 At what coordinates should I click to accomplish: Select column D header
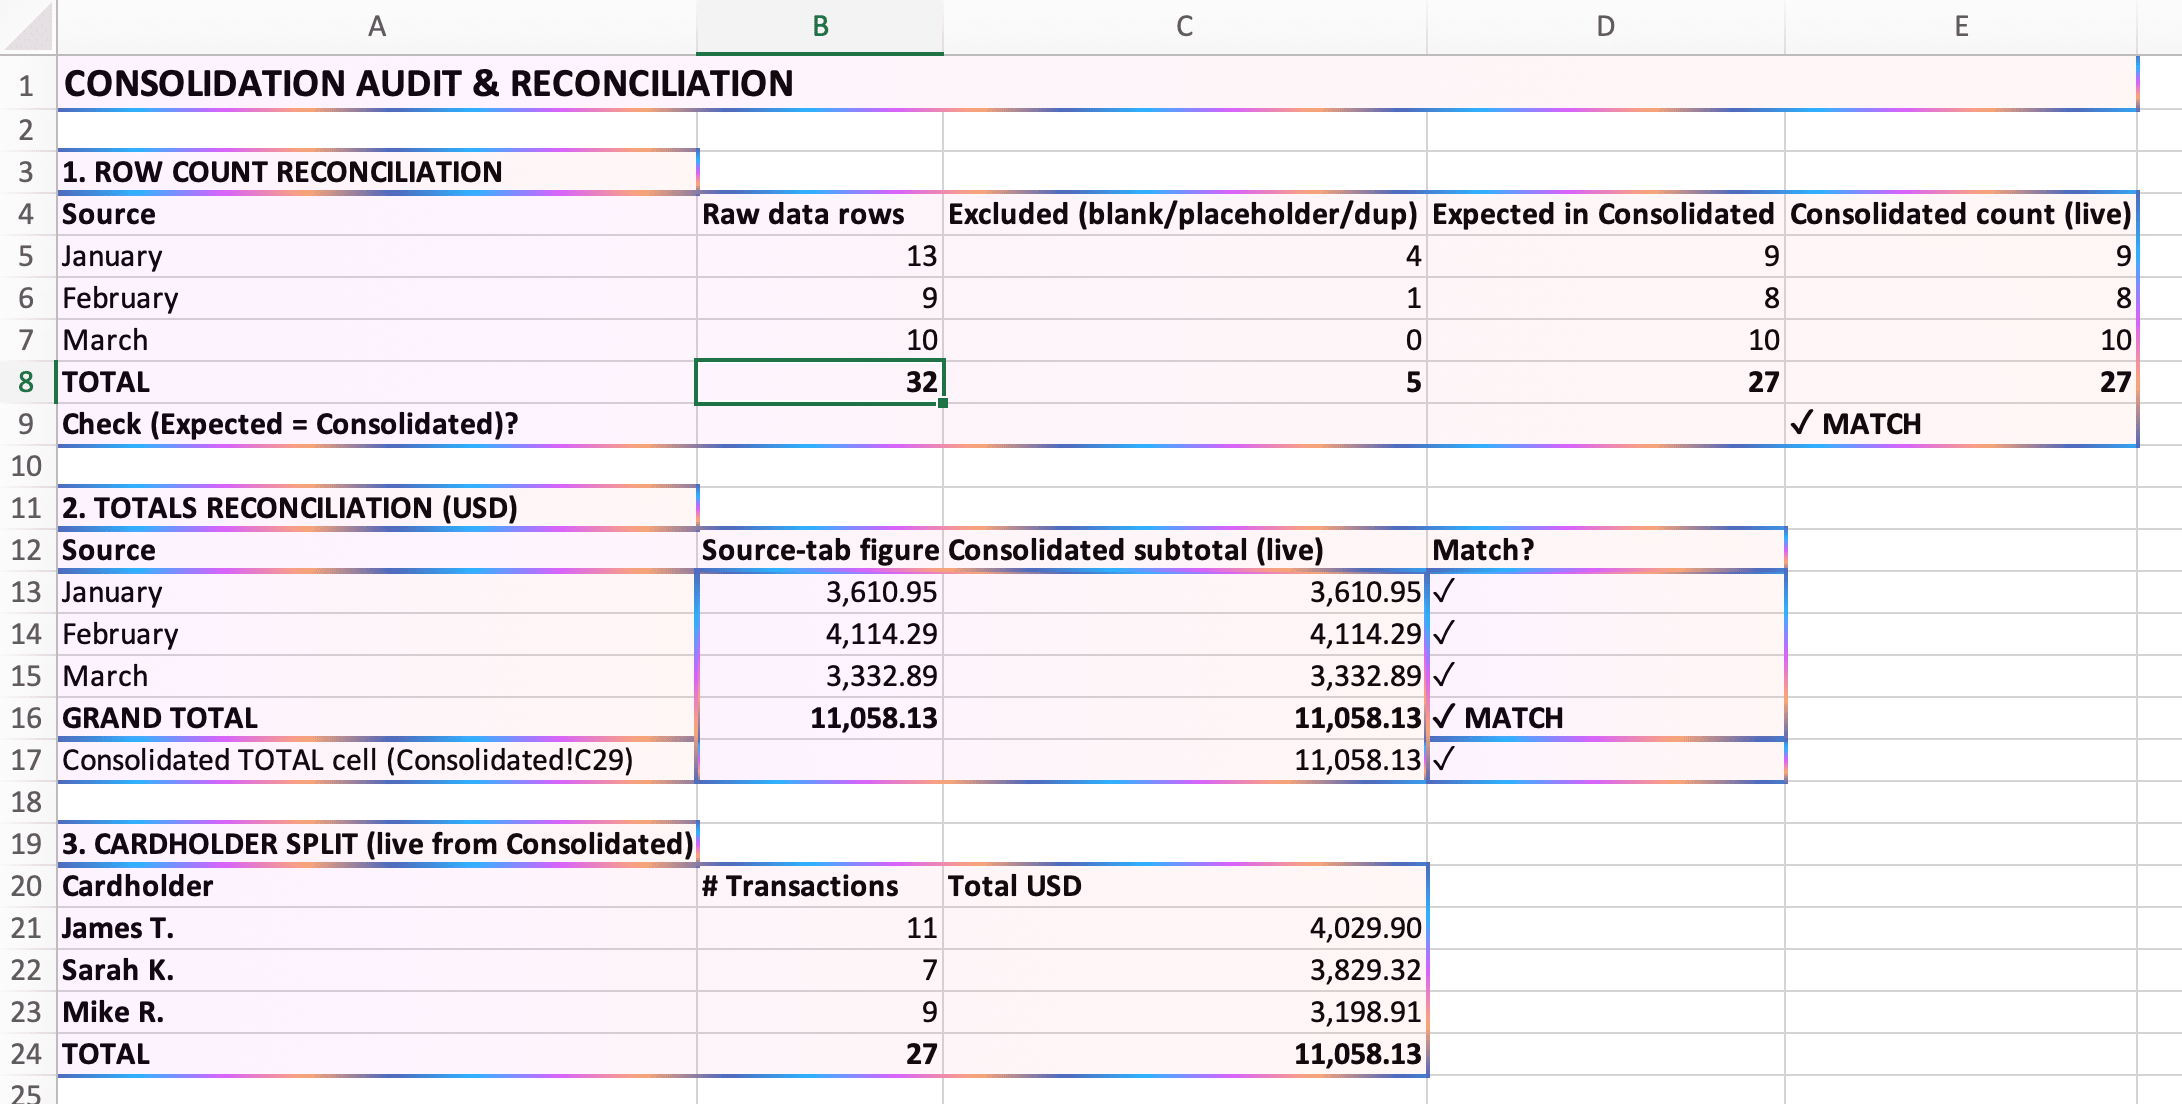tap(1605, 26)
